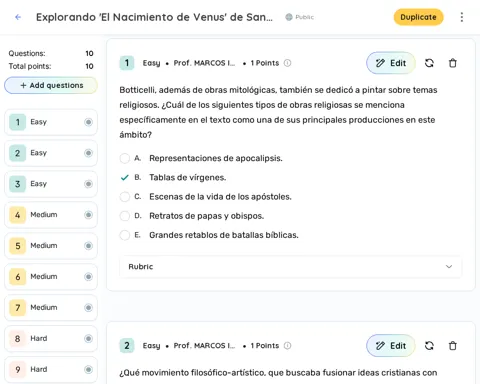
Task: Click the target icon on sidebar item 1
Action: [88, 122]
